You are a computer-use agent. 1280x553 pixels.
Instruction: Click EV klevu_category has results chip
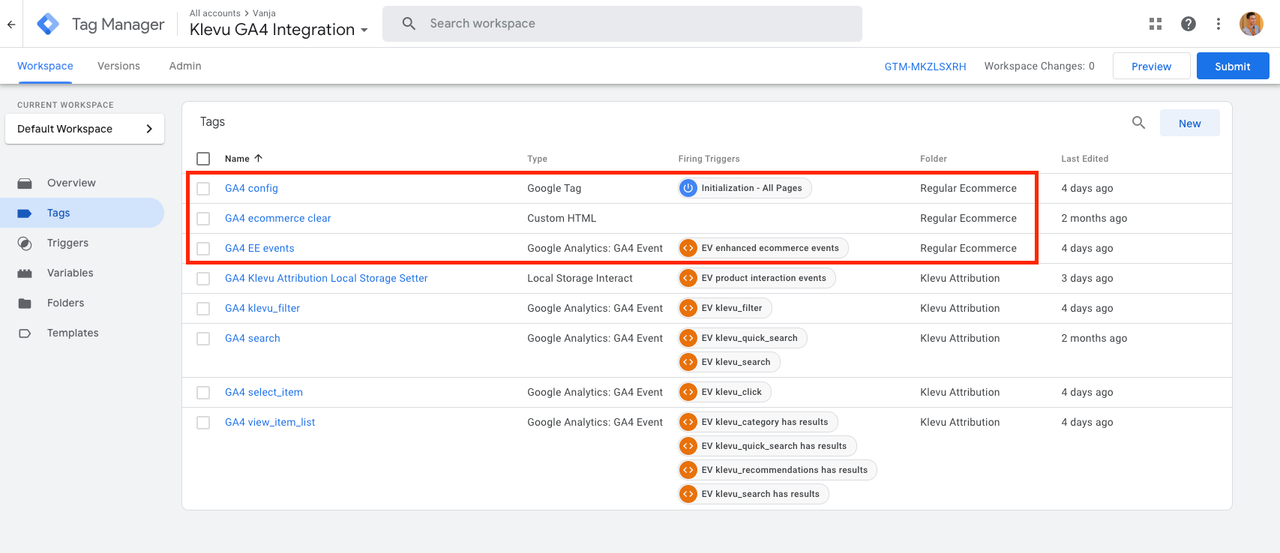point(758,422)
